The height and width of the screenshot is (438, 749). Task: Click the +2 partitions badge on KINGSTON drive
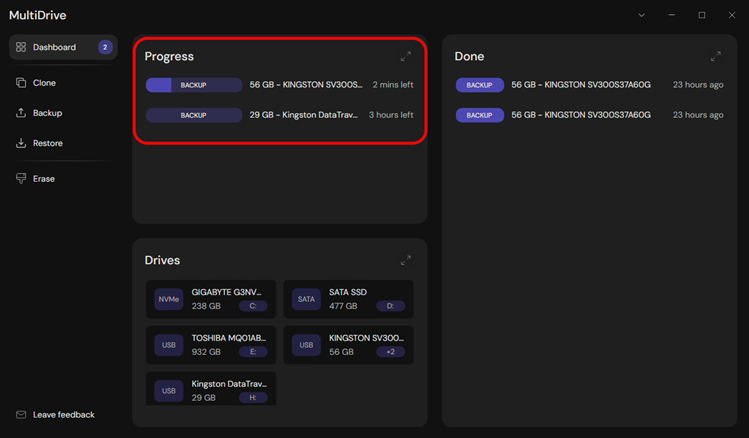click(x=390, y=352)
